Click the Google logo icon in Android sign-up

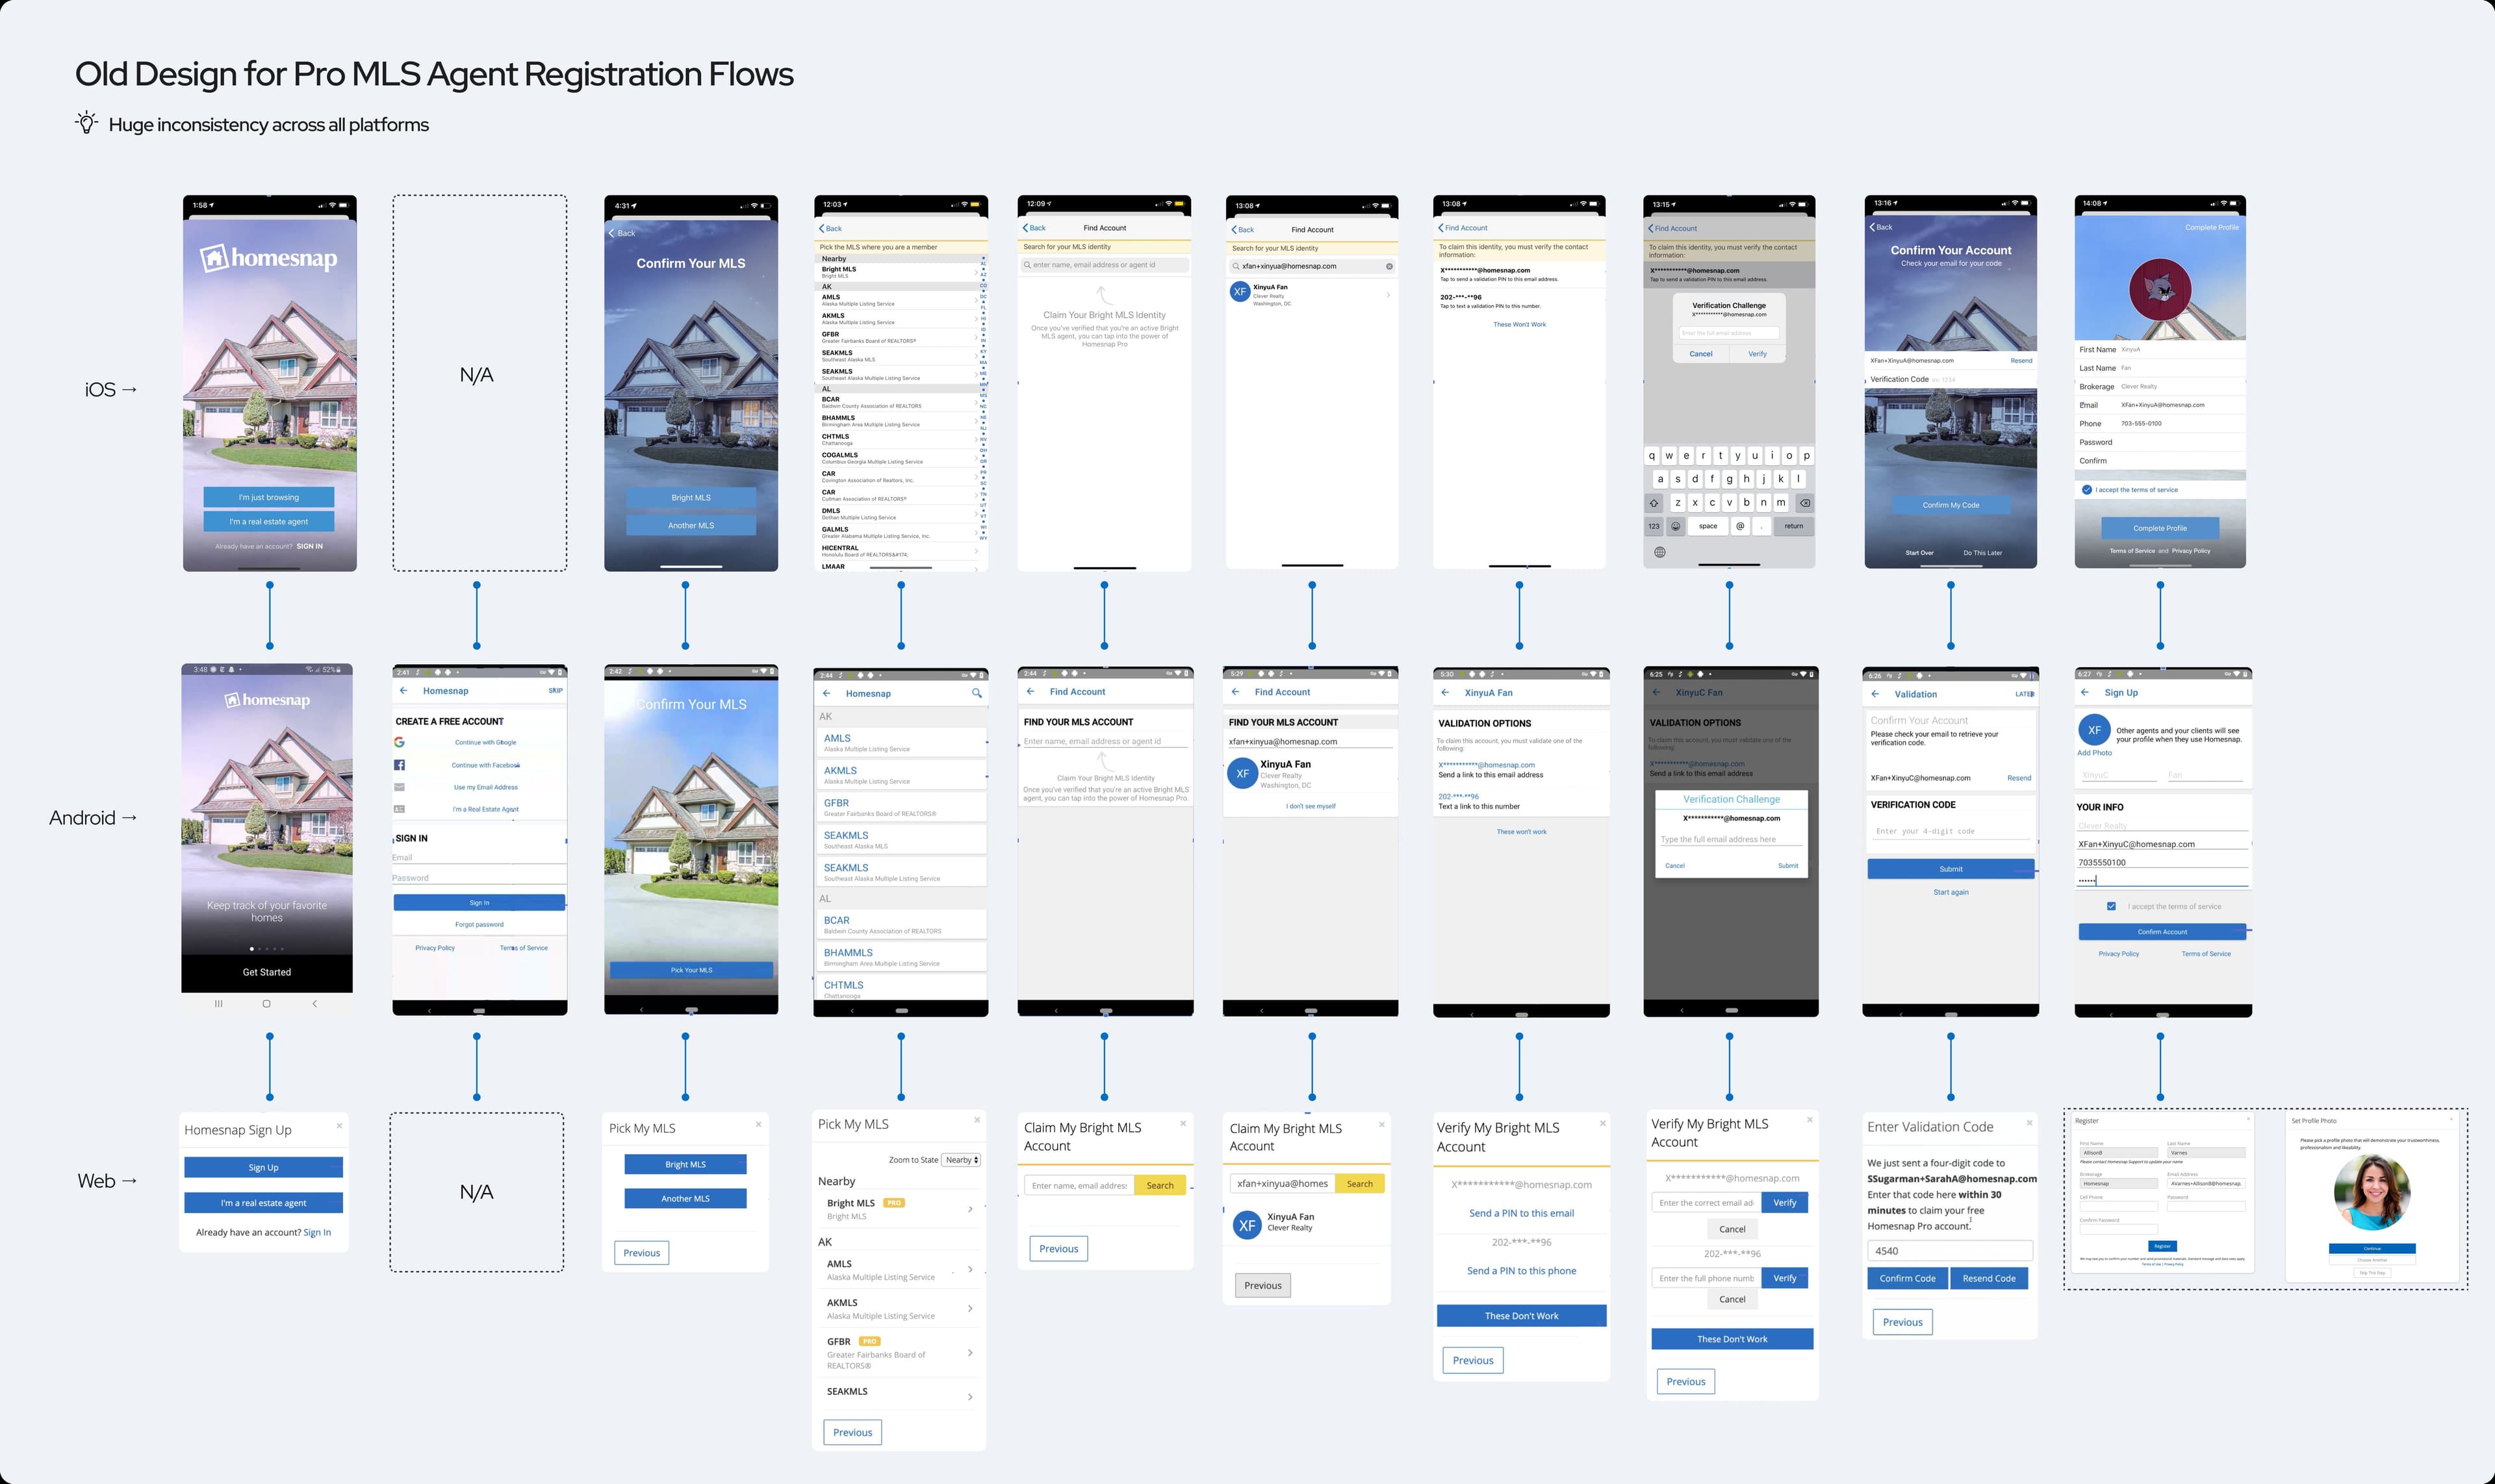pos(399,742)
